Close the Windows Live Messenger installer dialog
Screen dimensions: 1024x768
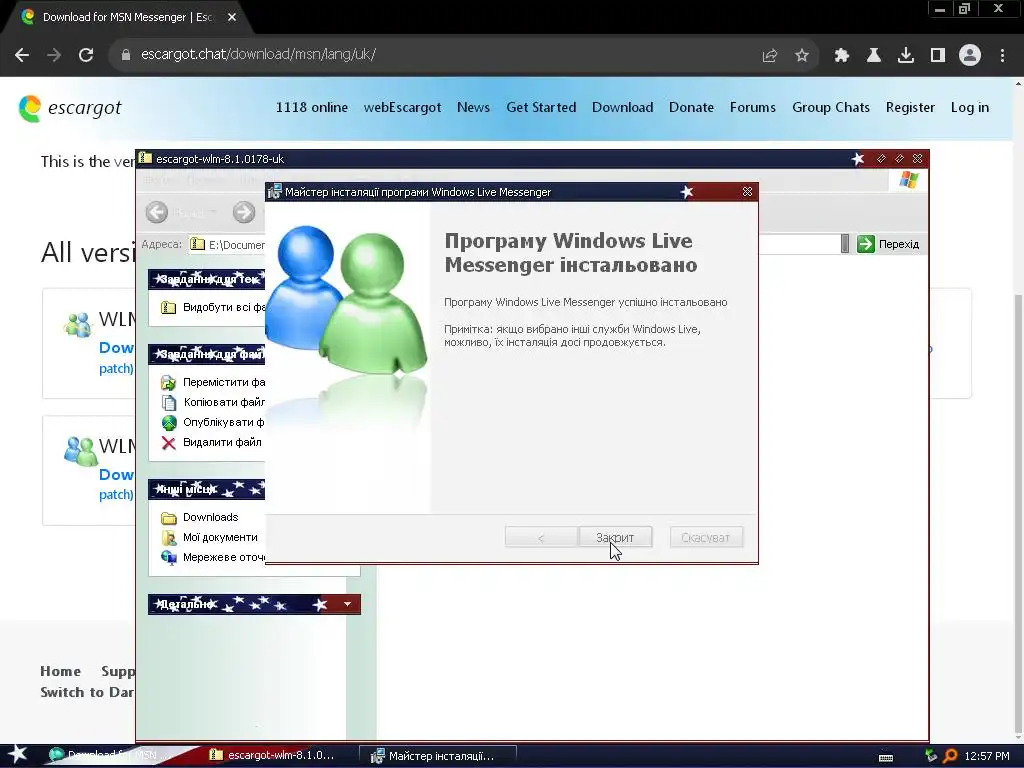click(x=747, y=191)
